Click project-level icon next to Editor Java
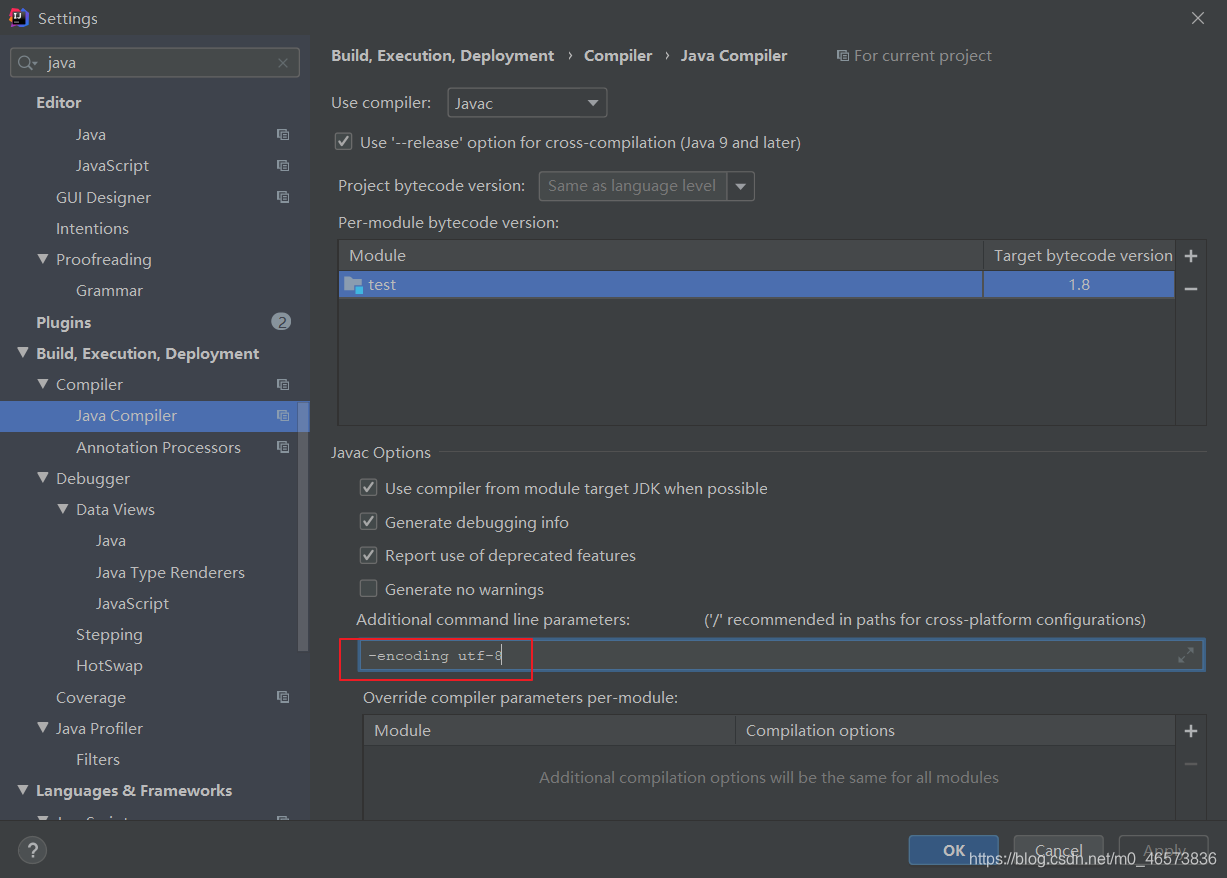 283,134
